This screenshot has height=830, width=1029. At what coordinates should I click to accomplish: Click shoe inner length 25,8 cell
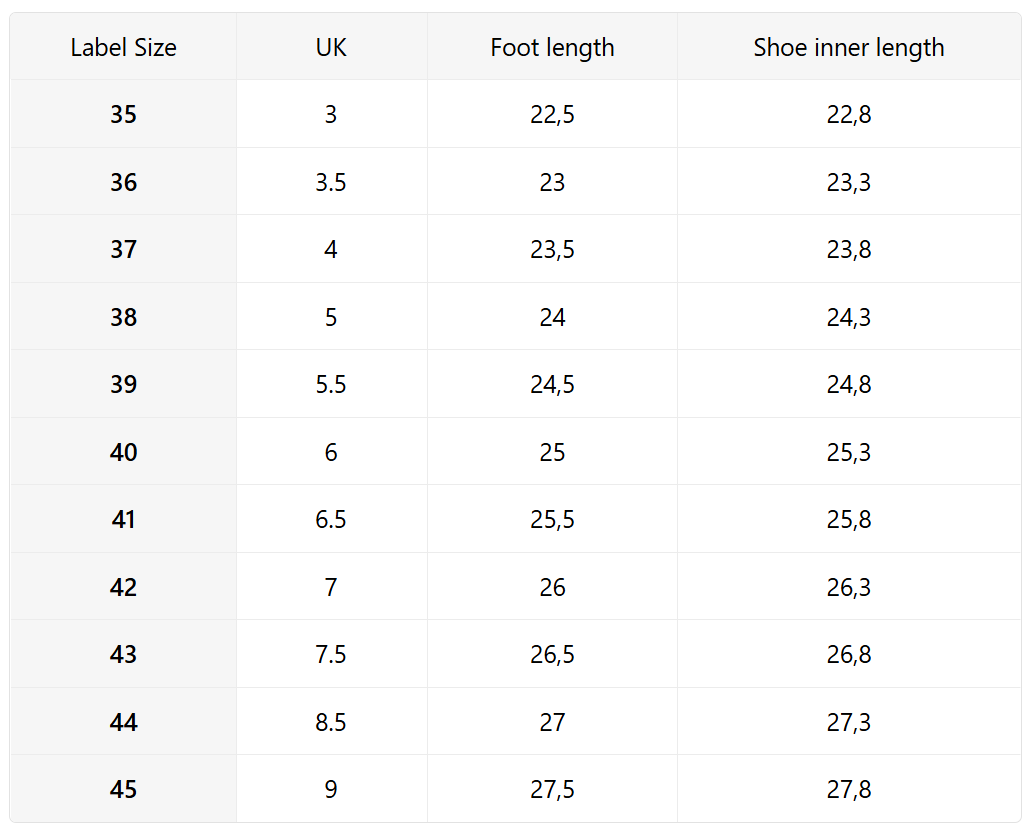[x=848, y=520]
